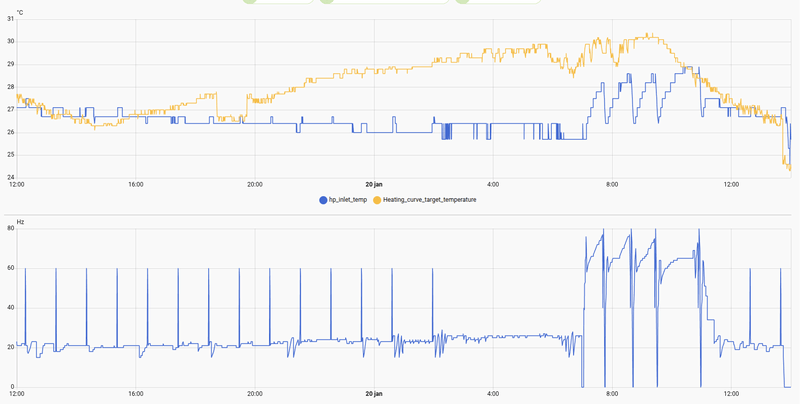800x404 pixels.
Task: Click 8:00 label under temperature chart
Action: point(612,185)
